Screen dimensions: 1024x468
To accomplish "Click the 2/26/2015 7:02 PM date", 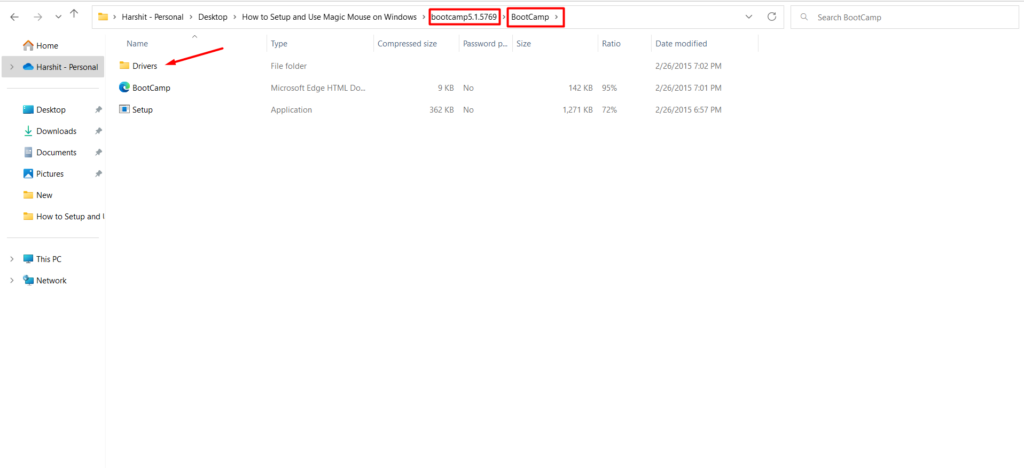I will (688, 66).
